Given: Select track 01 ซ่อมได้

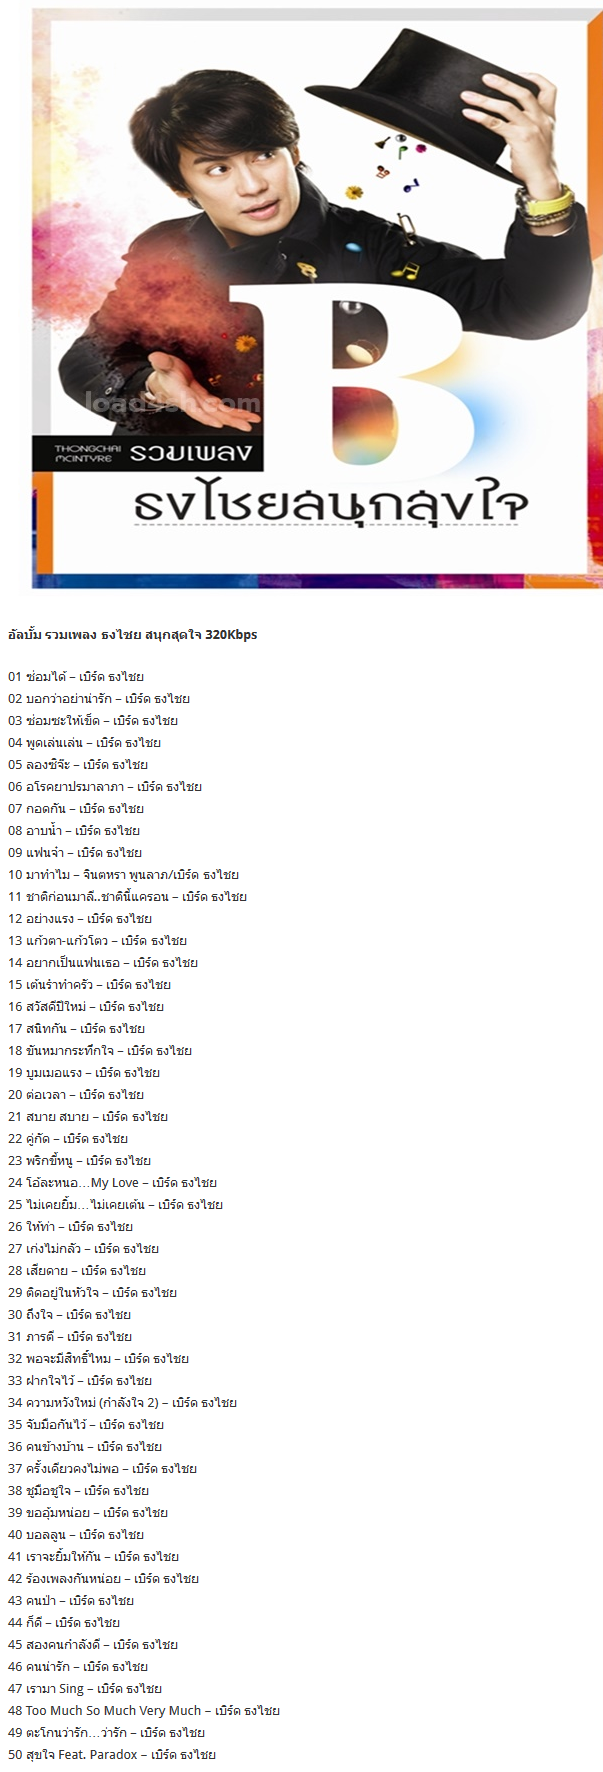Looking at the screenshot, I should tap(76, 677).
